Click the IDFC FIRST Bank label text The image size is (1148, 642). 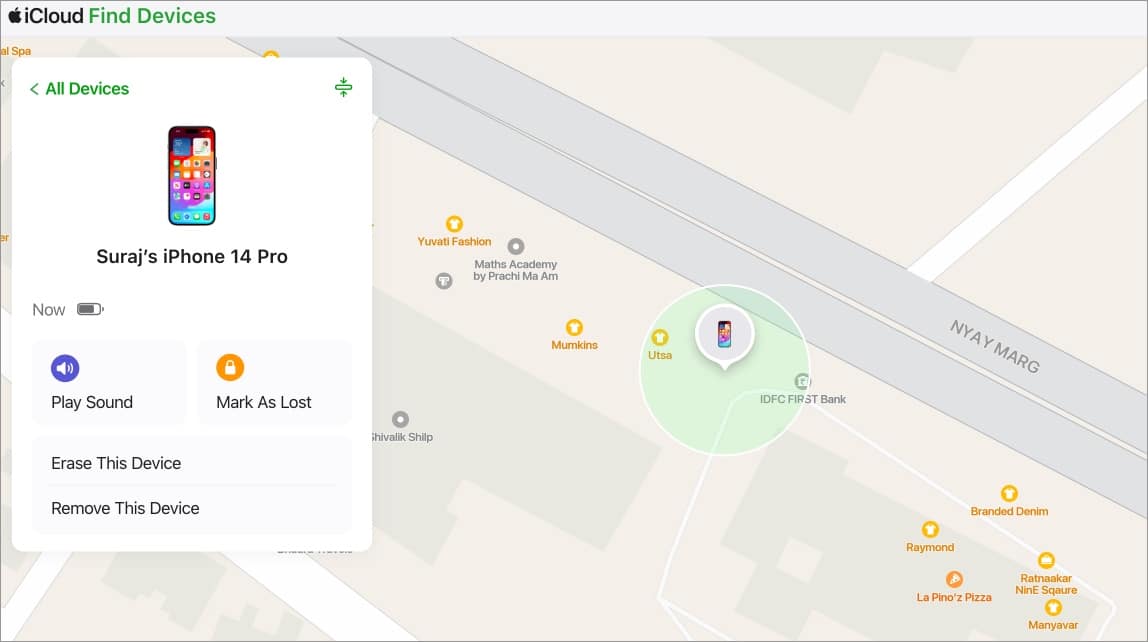click(x=802, y=399)
